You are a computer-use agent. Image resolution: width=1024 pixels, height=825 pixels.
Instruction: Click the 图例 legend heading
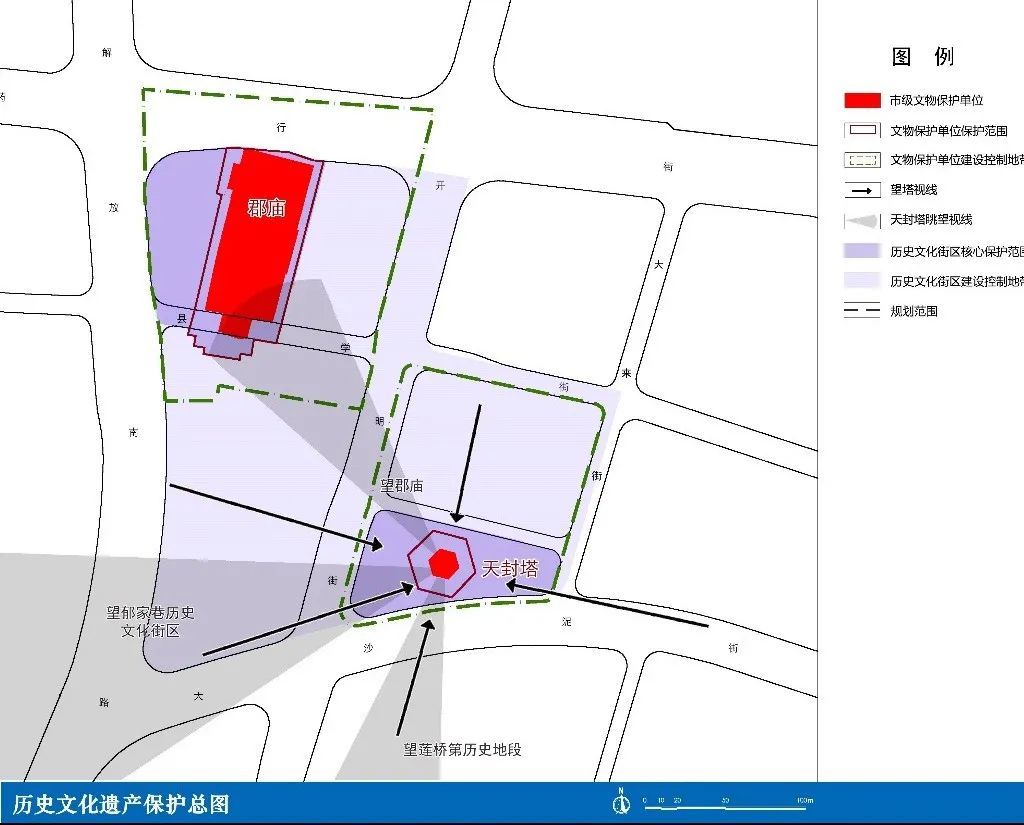(923, 57)
